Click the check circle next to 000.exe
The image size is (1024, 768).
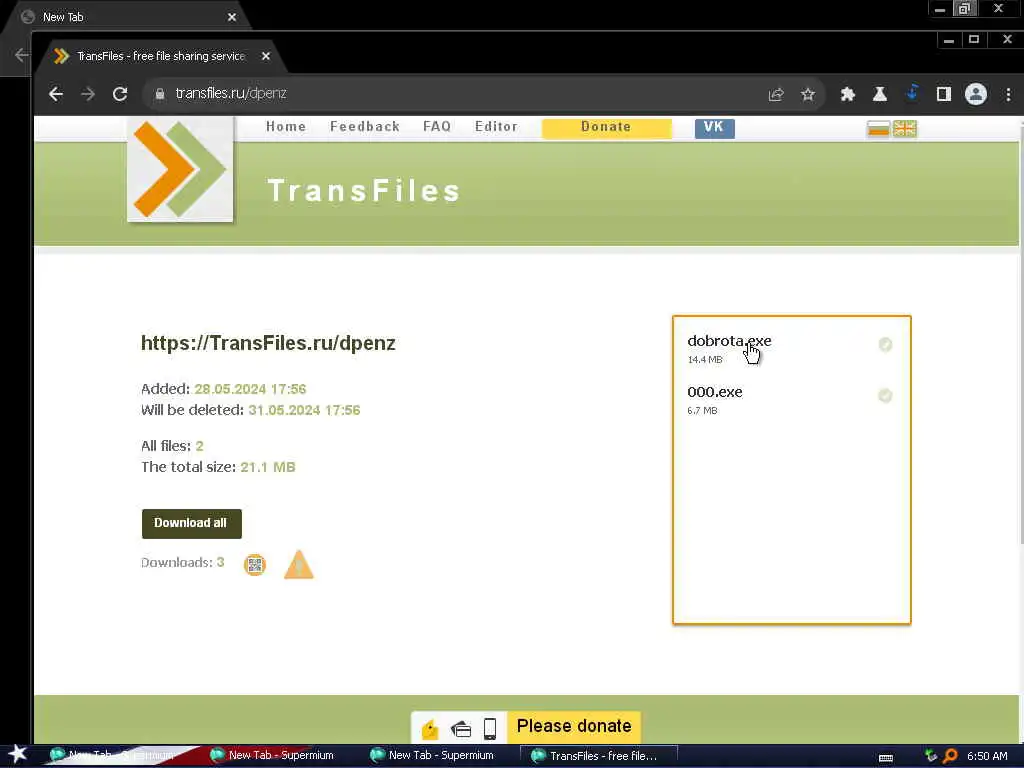(885, 395)
